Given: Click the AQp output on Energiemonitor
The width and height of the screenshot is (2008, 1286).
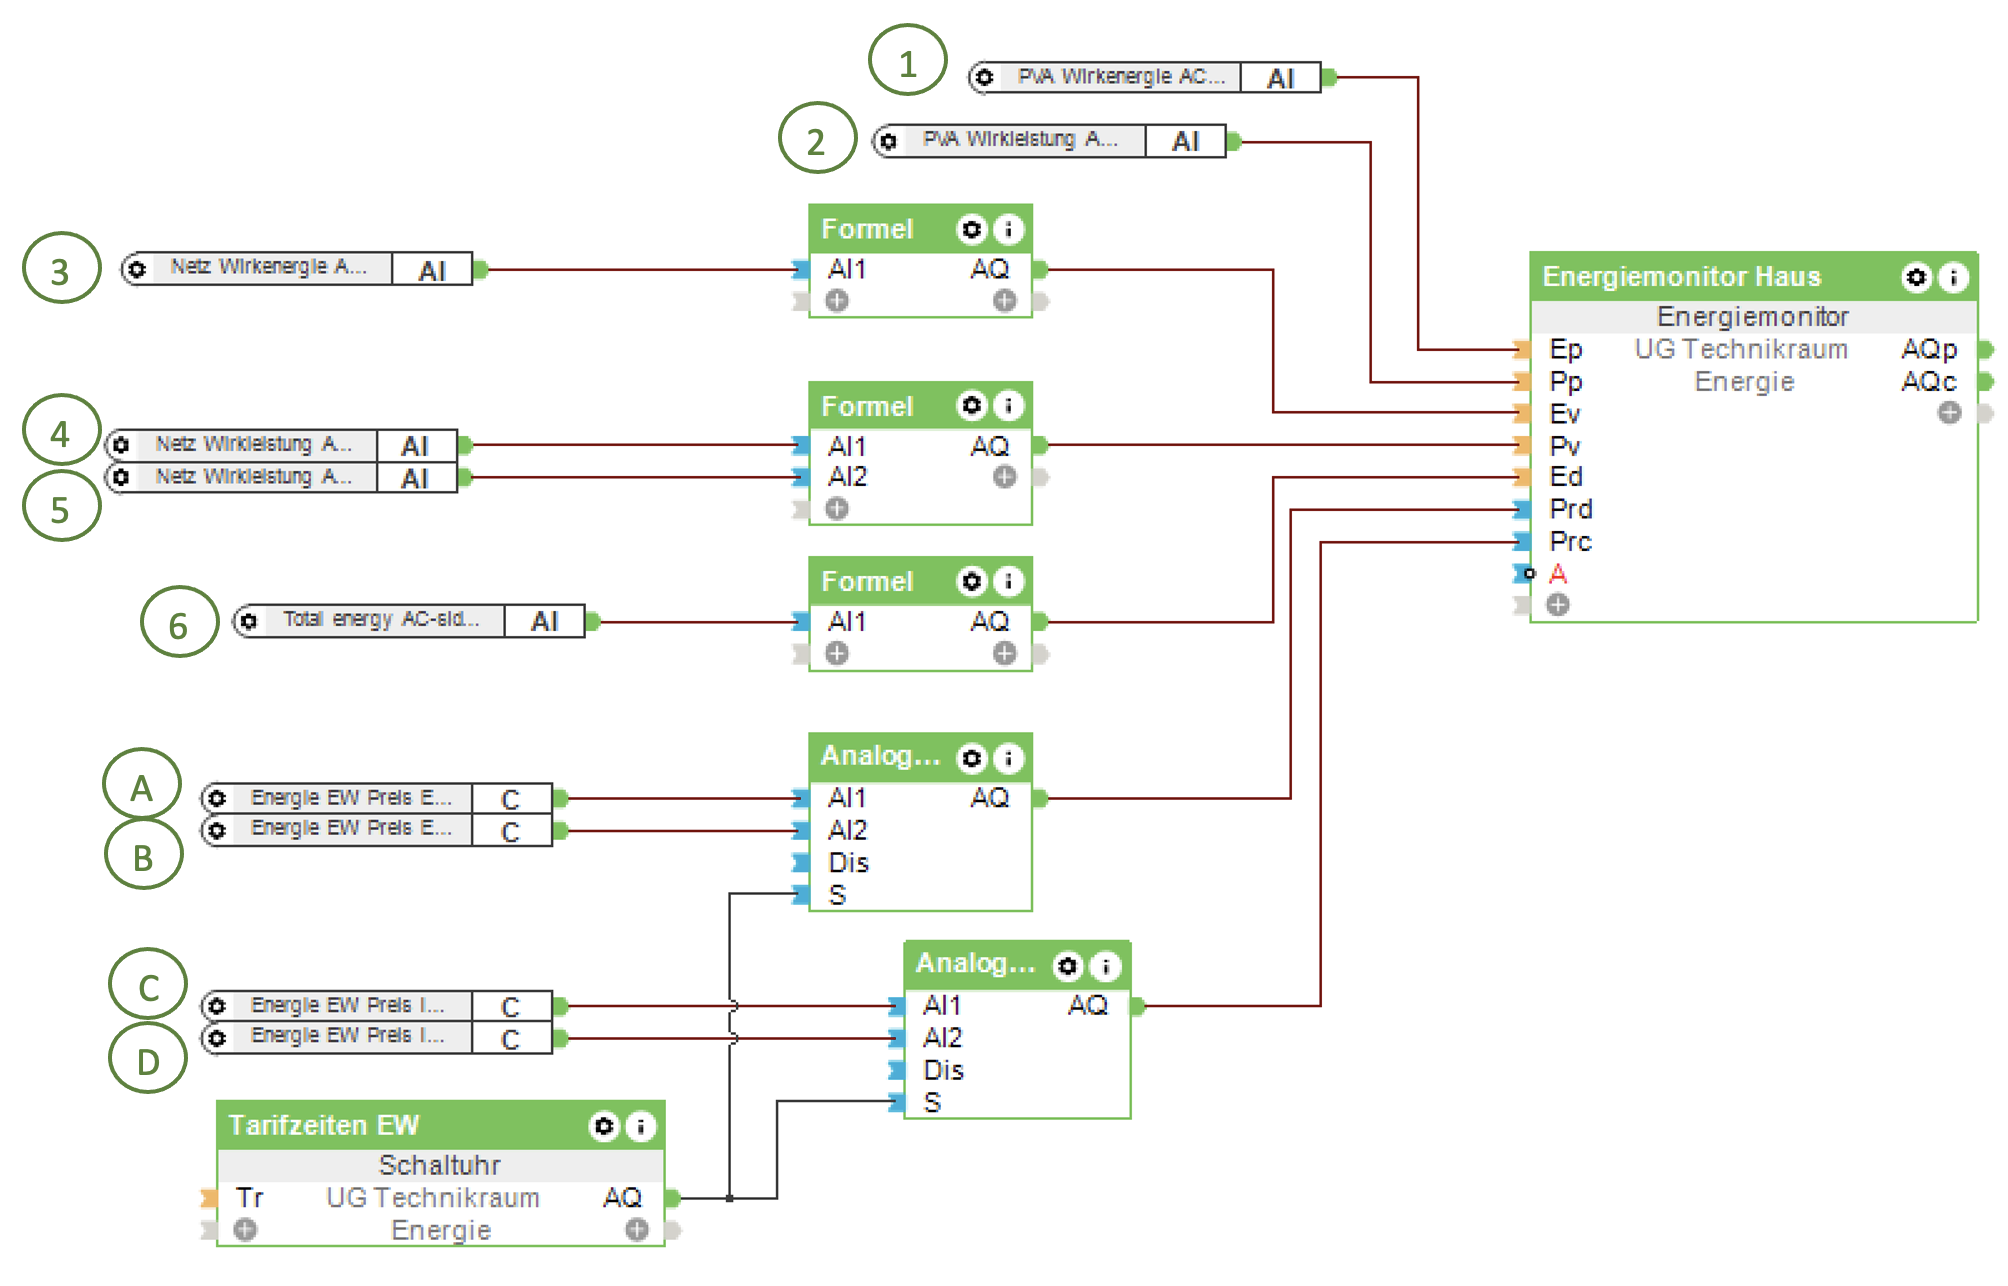Looking at the screenshot, I should click(1930, 349).
